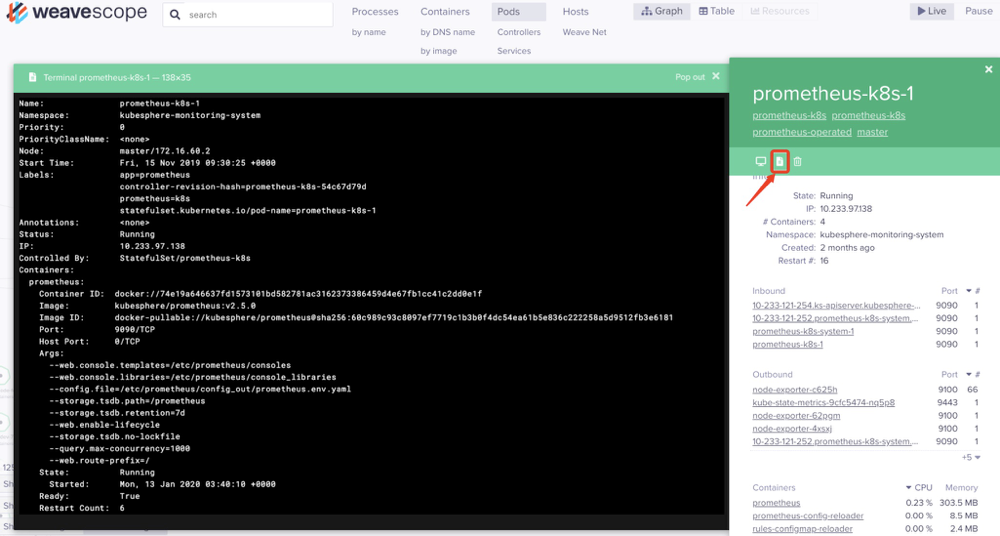Open outbound node-exporter-62pgm link
1000x536 pixels.
796,415
